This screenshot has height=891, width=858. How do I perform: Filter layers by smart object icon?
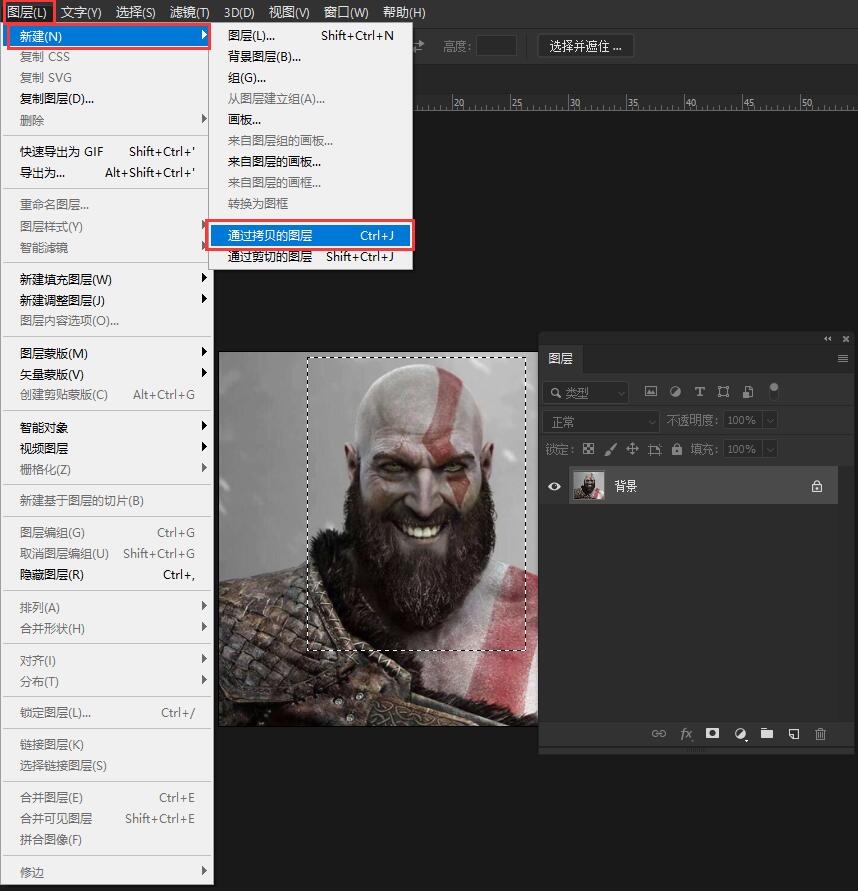(x=748, y=392)
